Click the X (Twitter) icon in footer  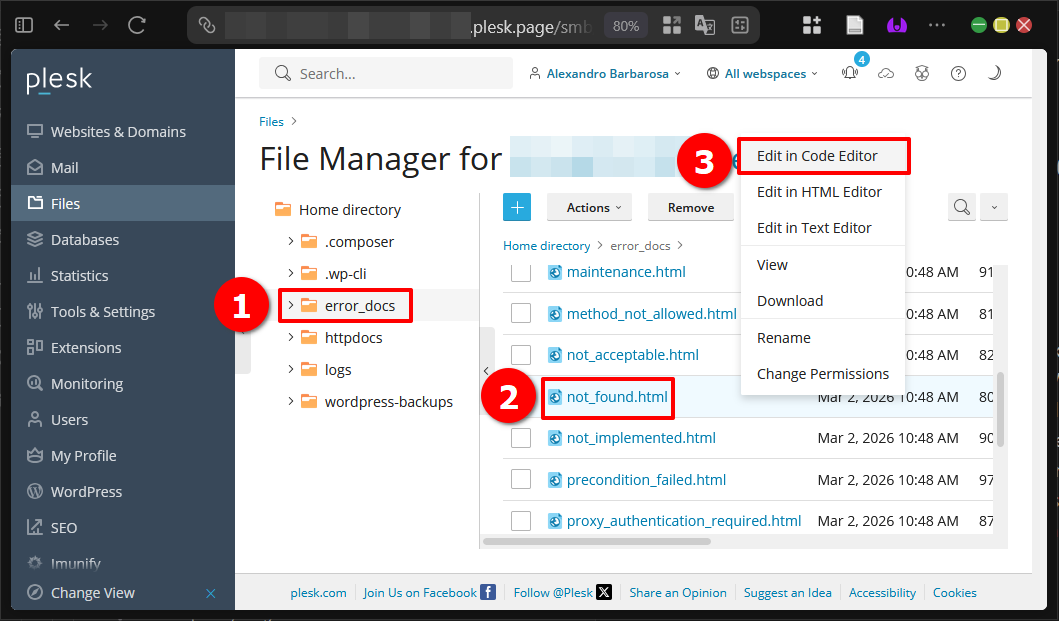pos(604,592)
